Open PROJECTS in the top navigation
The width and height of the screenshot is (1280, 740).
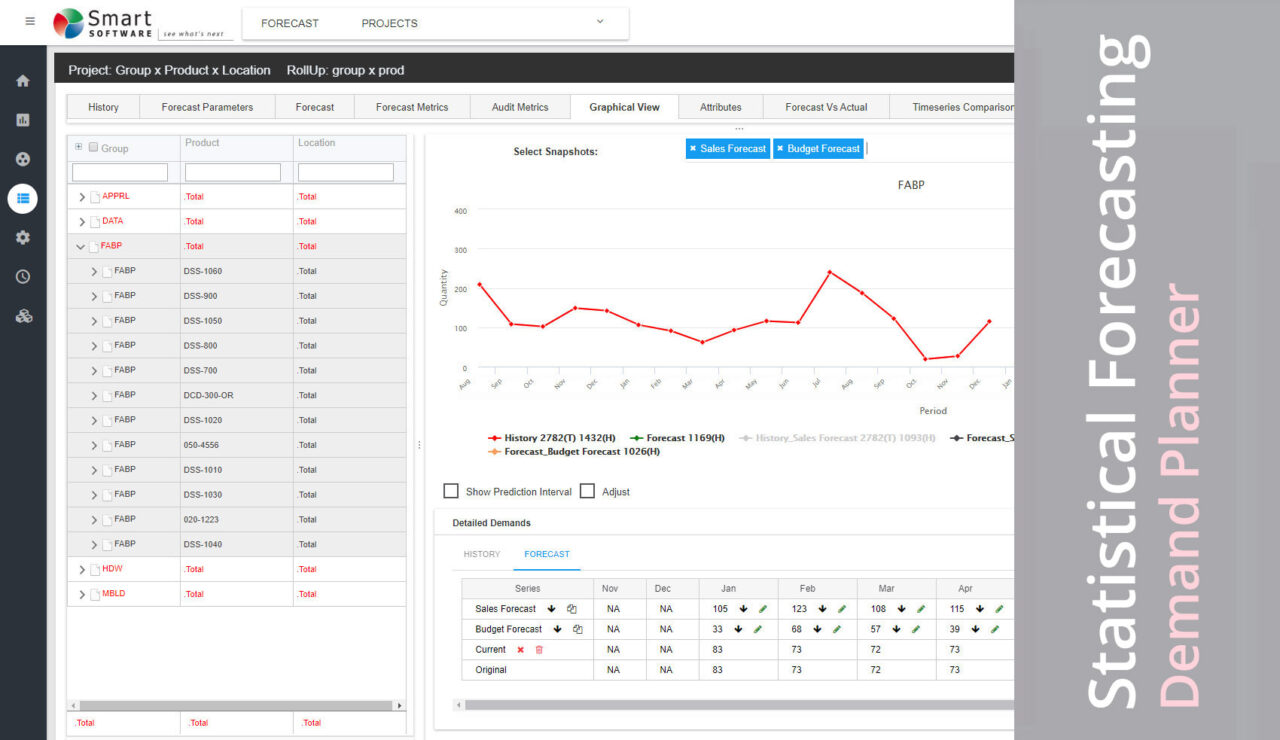[x=389, y=23]
